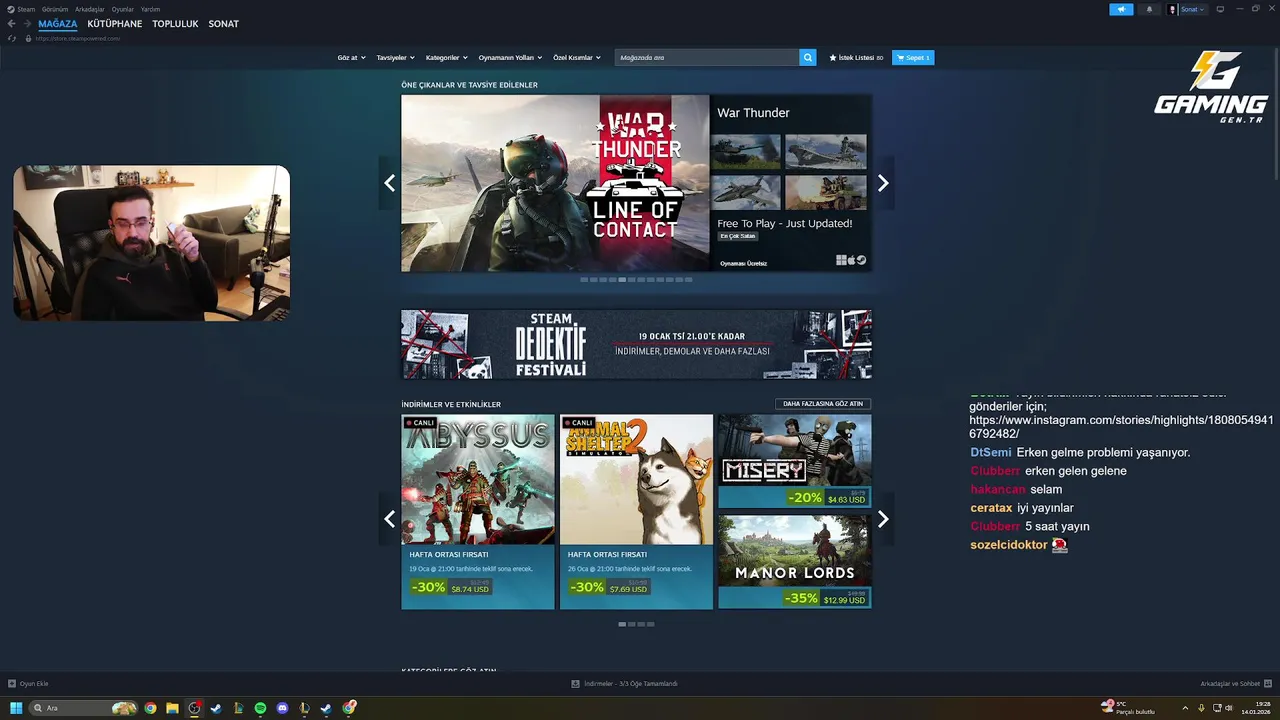The image size is (1280, 720).
Task: Click the blue search magnifier button
Action: (808, 58)
